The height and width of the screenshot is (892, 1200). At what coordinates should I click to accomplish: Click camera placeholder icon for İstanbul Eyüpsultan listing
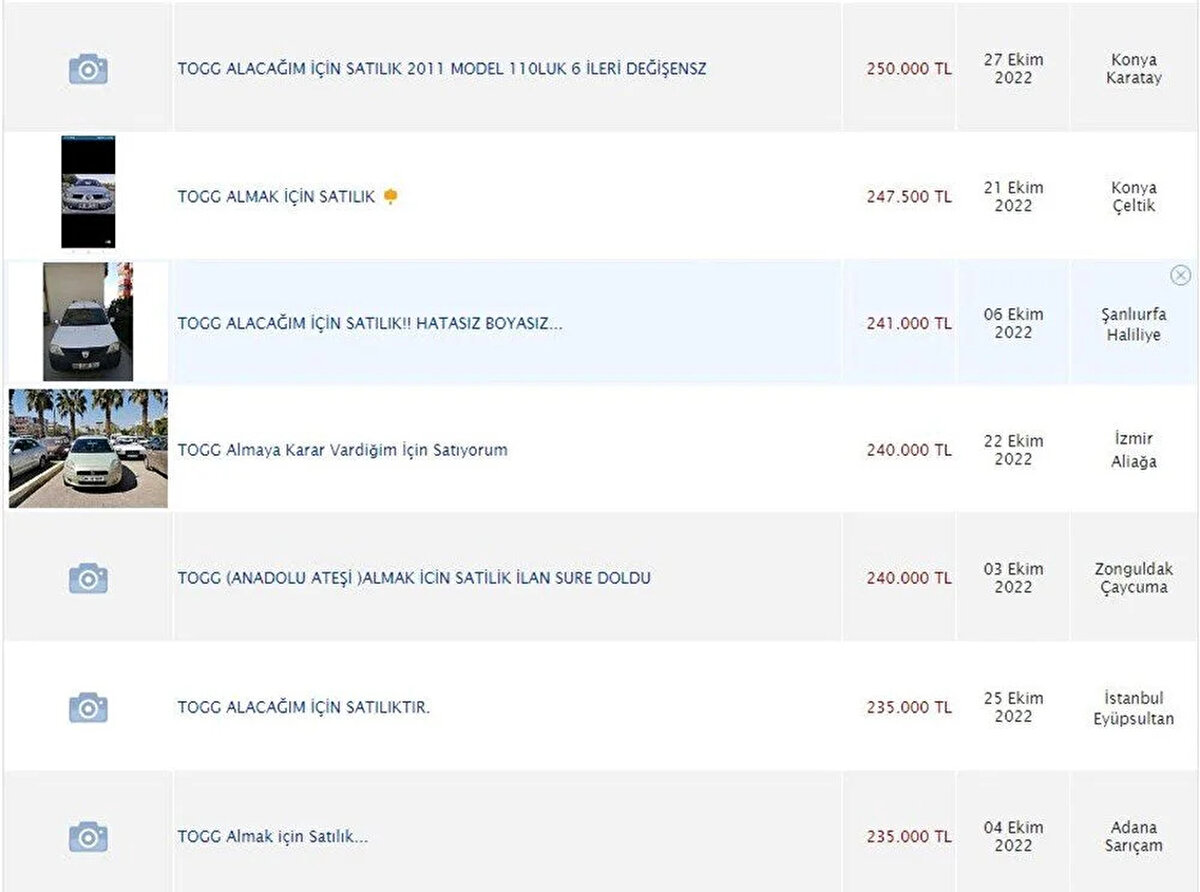pos(88,707)
